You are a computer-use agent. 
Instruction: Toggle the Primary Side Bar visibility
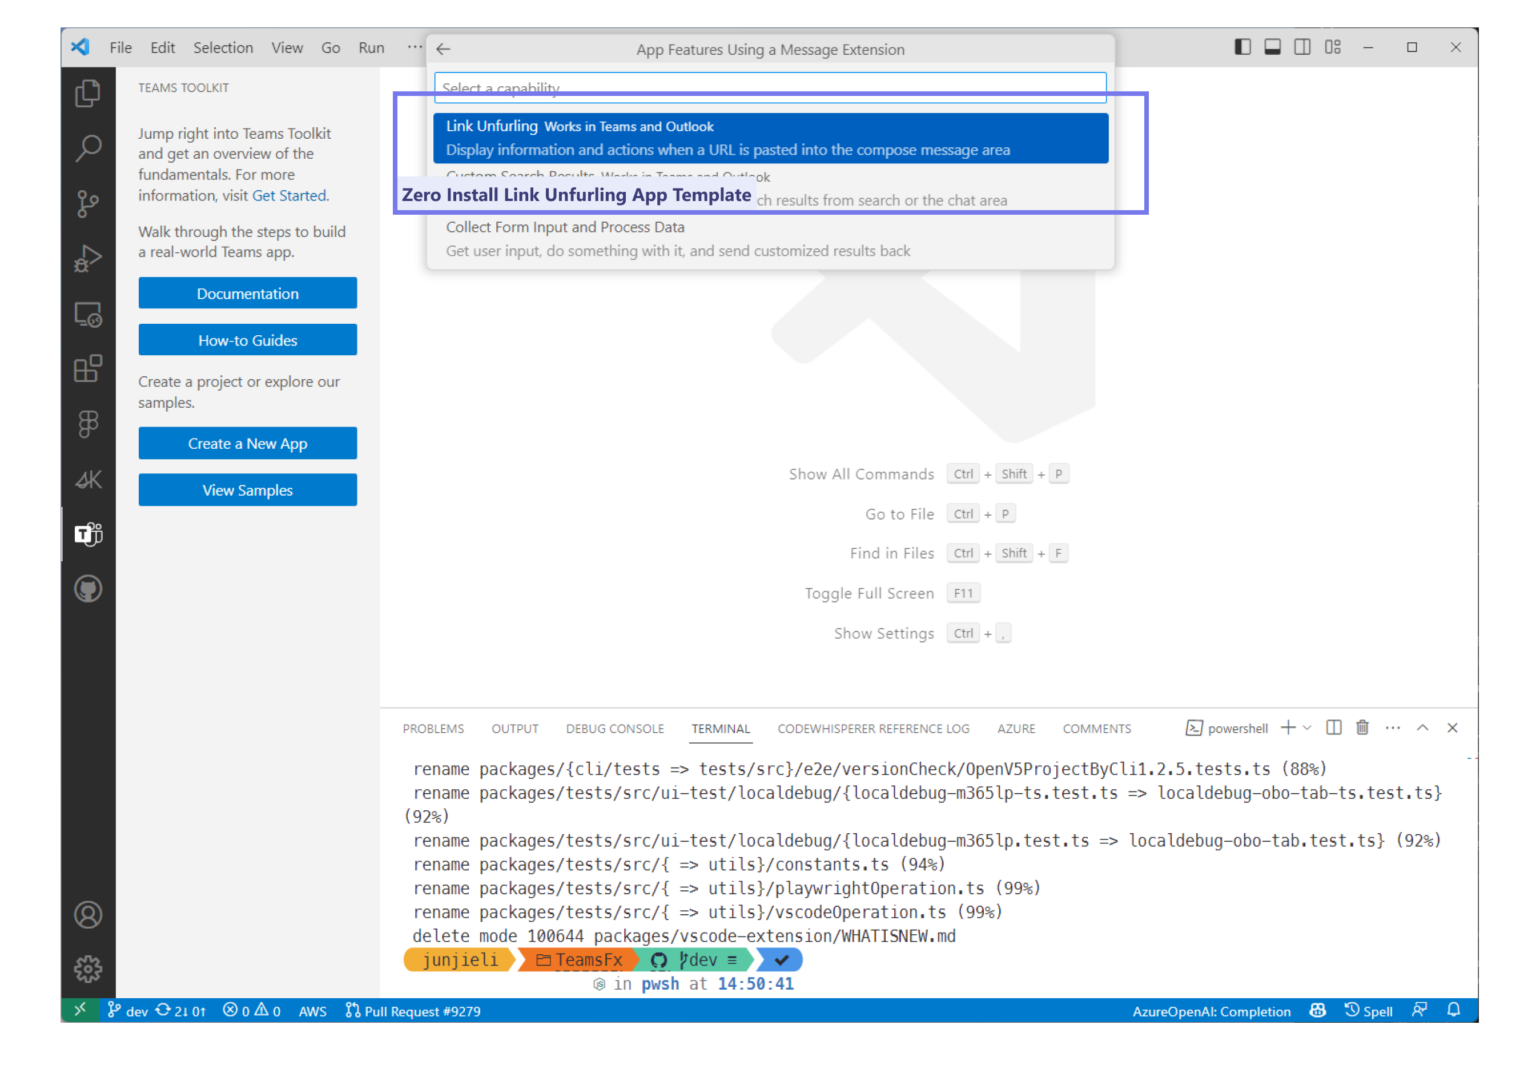click(1242, 46)
